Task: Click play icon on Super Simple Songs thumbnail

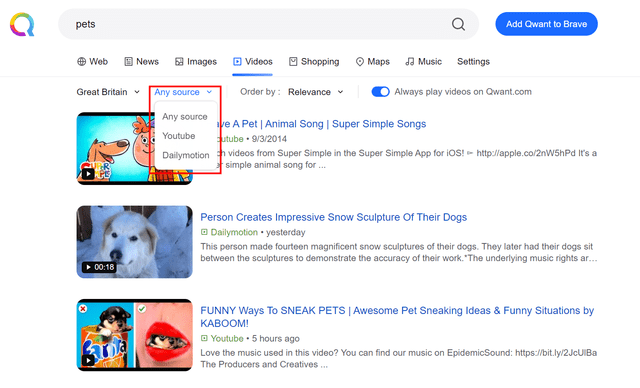Action: 88,174
